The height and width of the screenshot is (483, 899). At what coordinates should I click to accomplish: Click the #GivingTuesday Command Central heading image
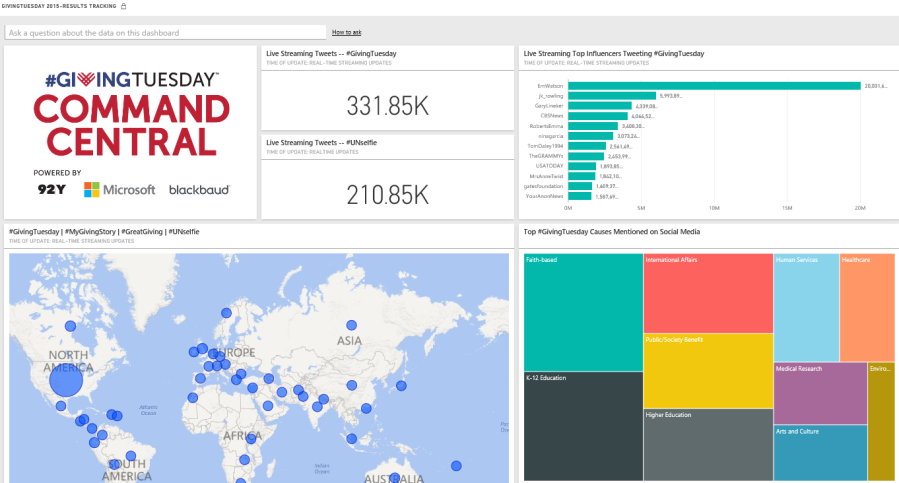[x=131, y=114]
